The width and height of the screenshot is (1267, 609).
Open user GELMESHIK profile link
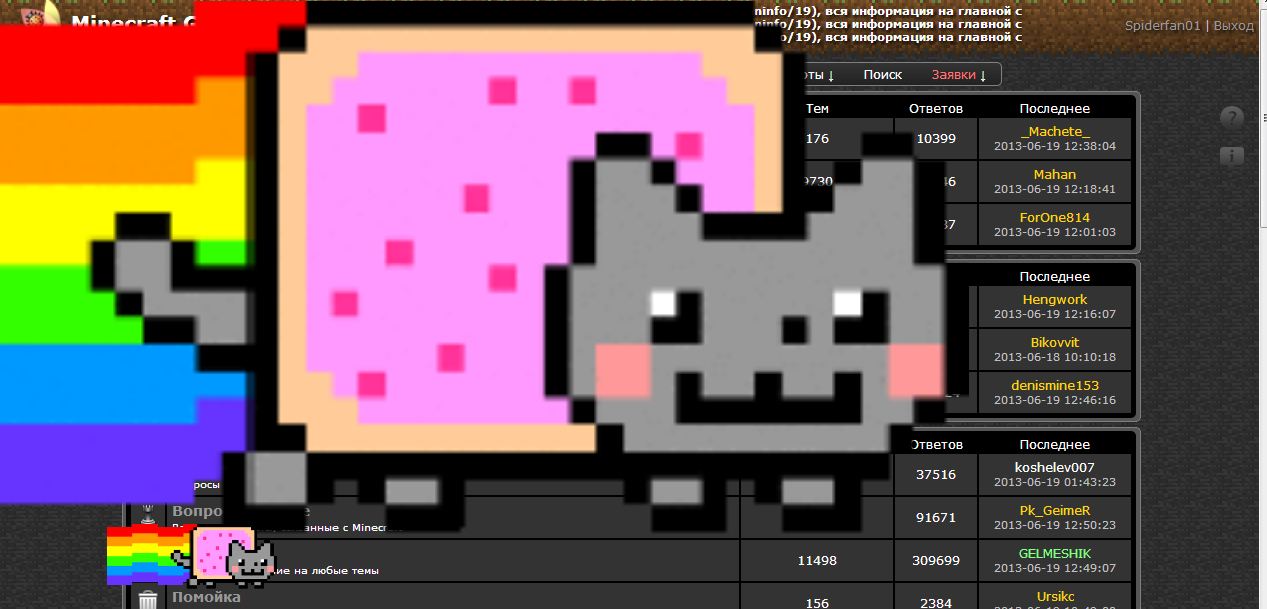tap(1055, 553)
